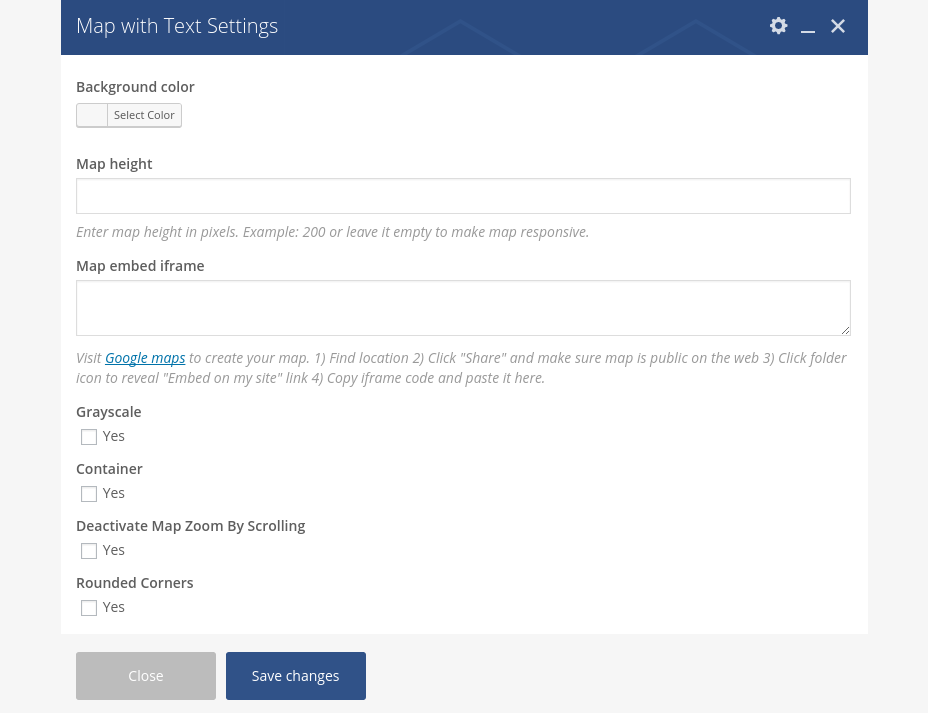Click the Background color swatch preview
928x713 pixels.
(x=92, y=115)
